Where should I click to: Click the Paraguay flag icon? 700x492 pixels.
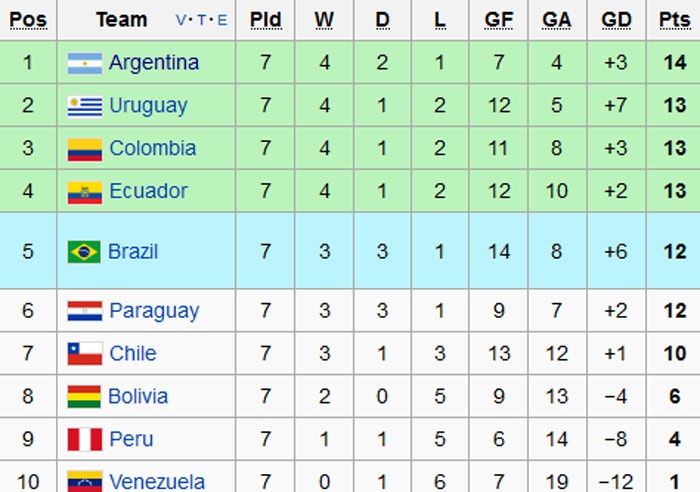coord(84,311)
